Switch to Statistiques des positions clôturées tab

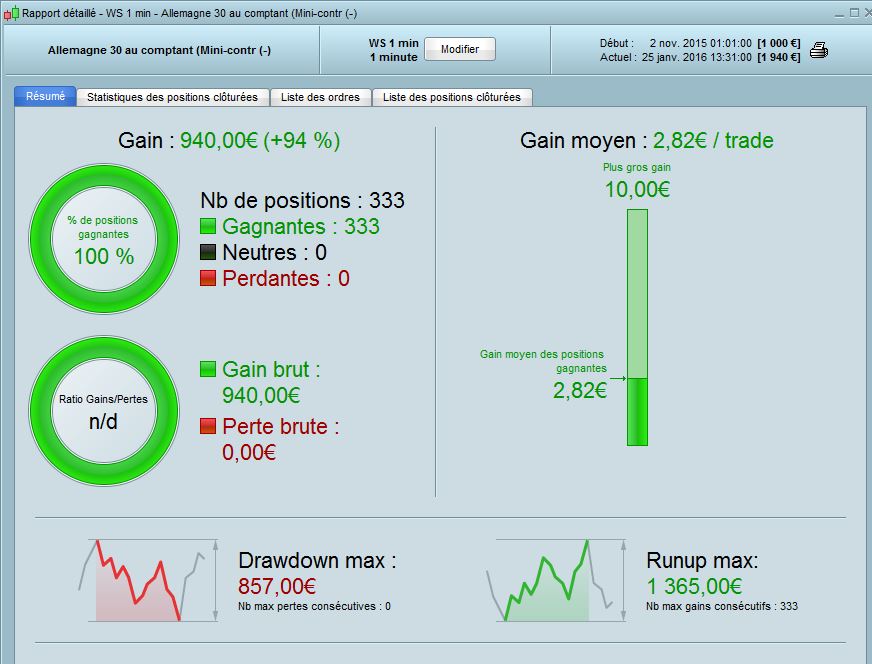[x=172, y=98]
